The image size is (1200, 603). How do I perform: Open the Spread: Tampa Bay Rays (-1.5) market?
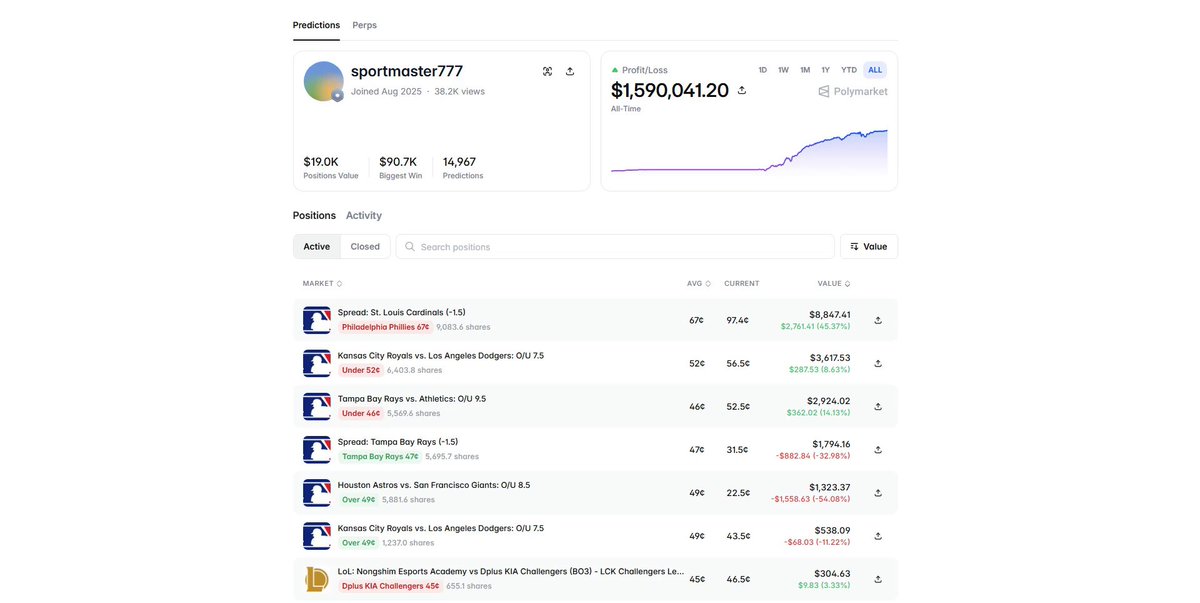pyautogui.click(x=398, y=441)
